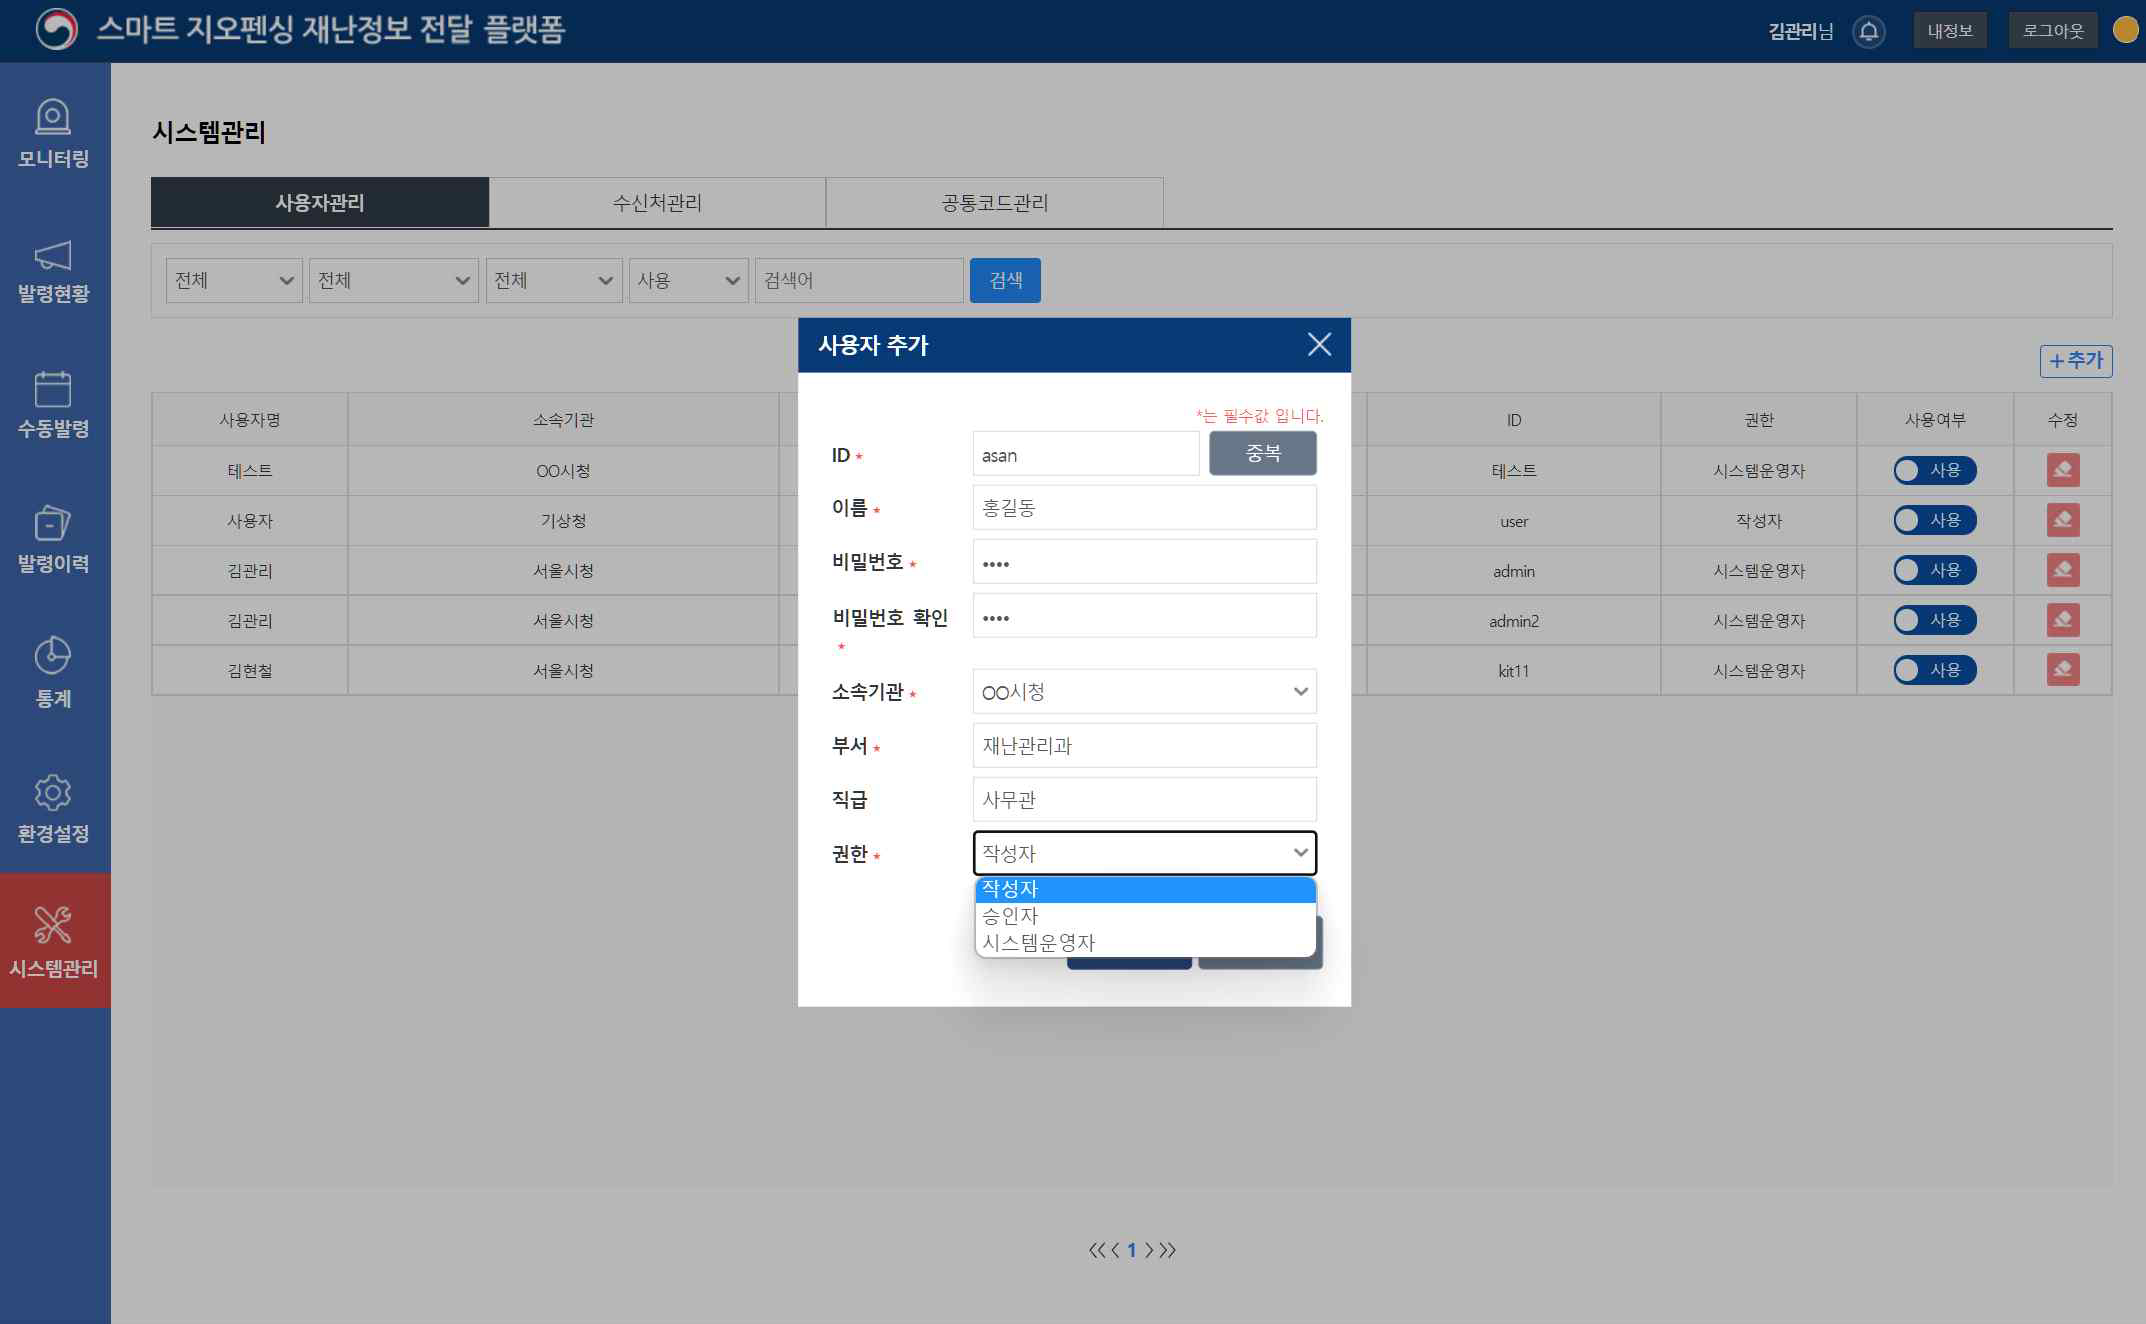Edit the 테스트 user row
The width and height of the screenshot is (2146, 1324).
pyautogui.click(x=2062, y=470)
